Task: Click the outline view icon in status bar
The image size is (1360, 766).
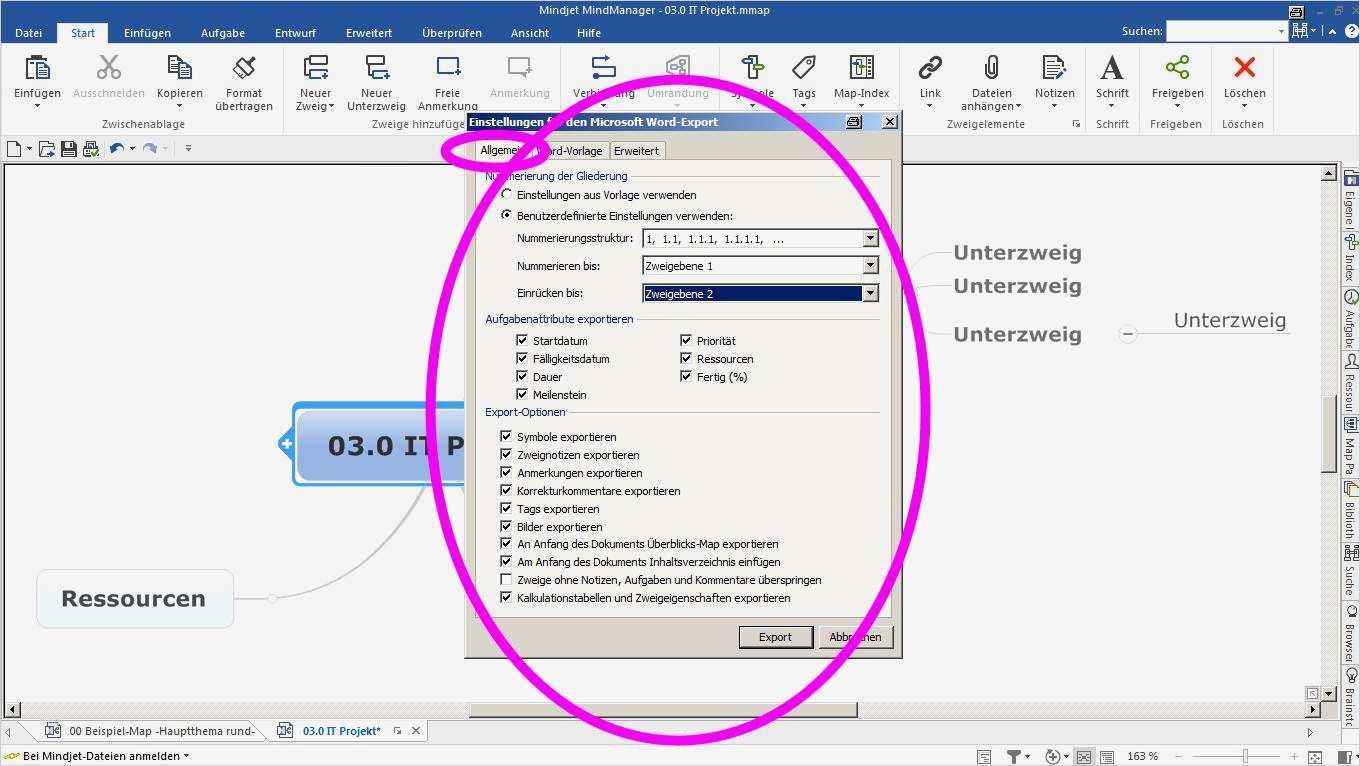Action: [1107, 757]
